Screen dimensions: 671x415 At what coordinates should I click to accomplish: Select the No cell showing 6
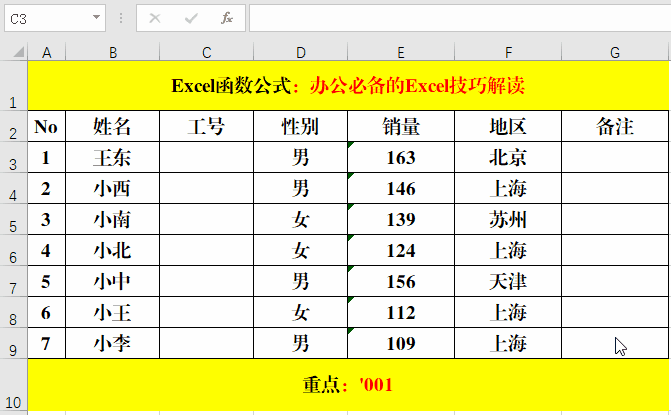pyautogui.click(x=47, y=312)
